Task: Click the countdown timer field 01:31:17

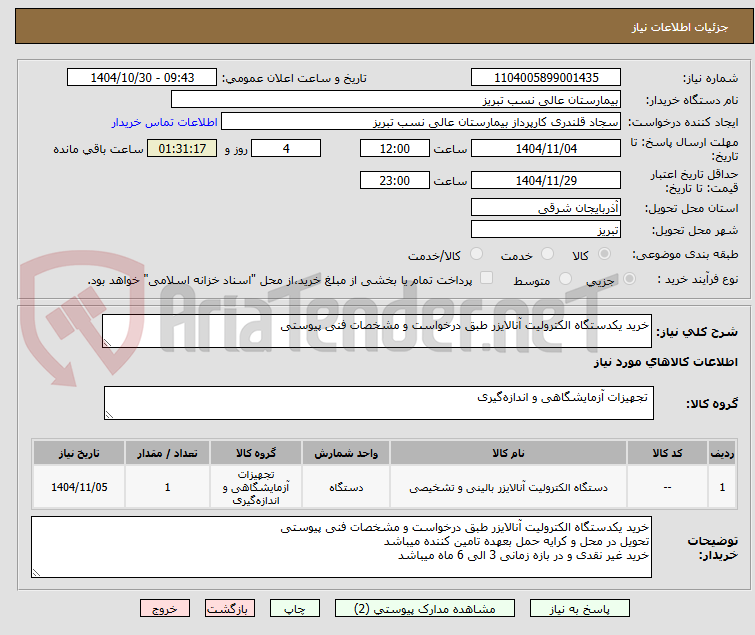Action: (x=182, y=148)
